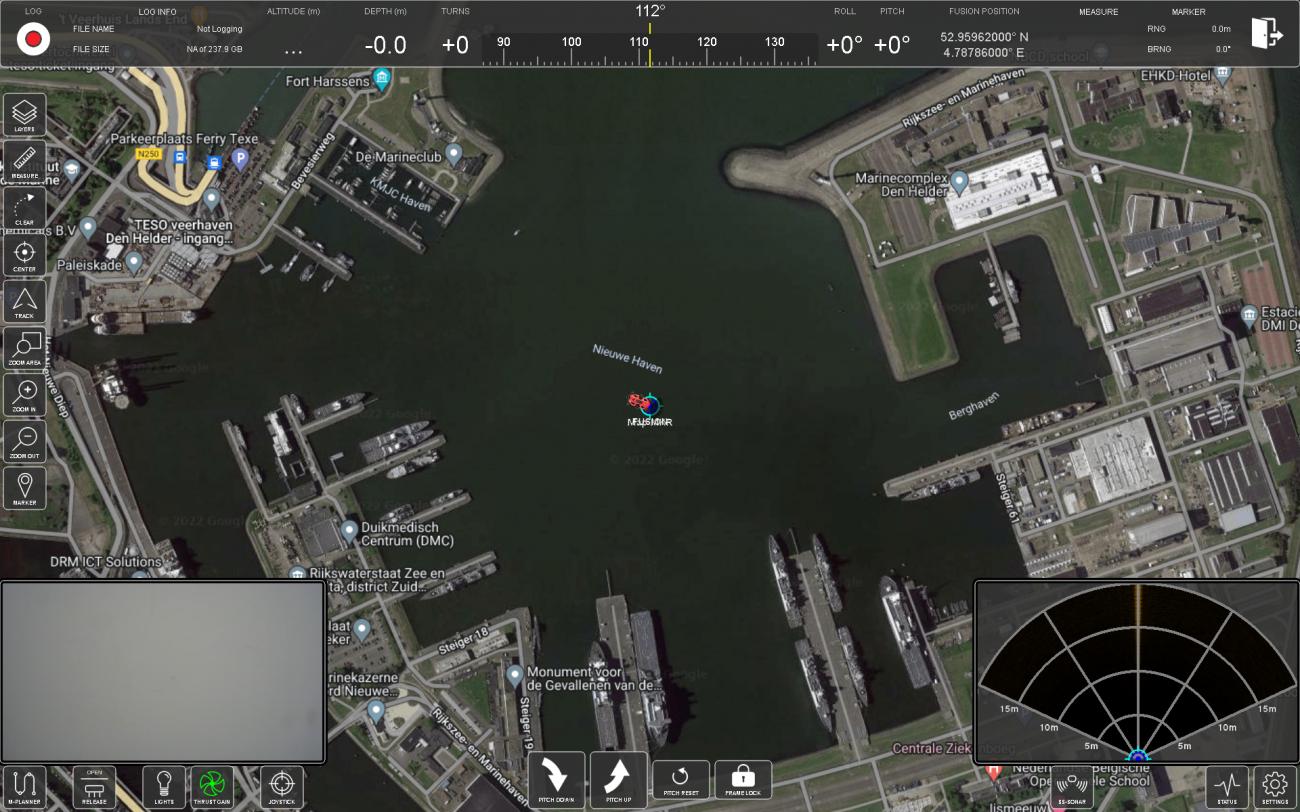Click Pitch Up arrow
Viewport: 1300px width, 812px height.
[619, 780]
